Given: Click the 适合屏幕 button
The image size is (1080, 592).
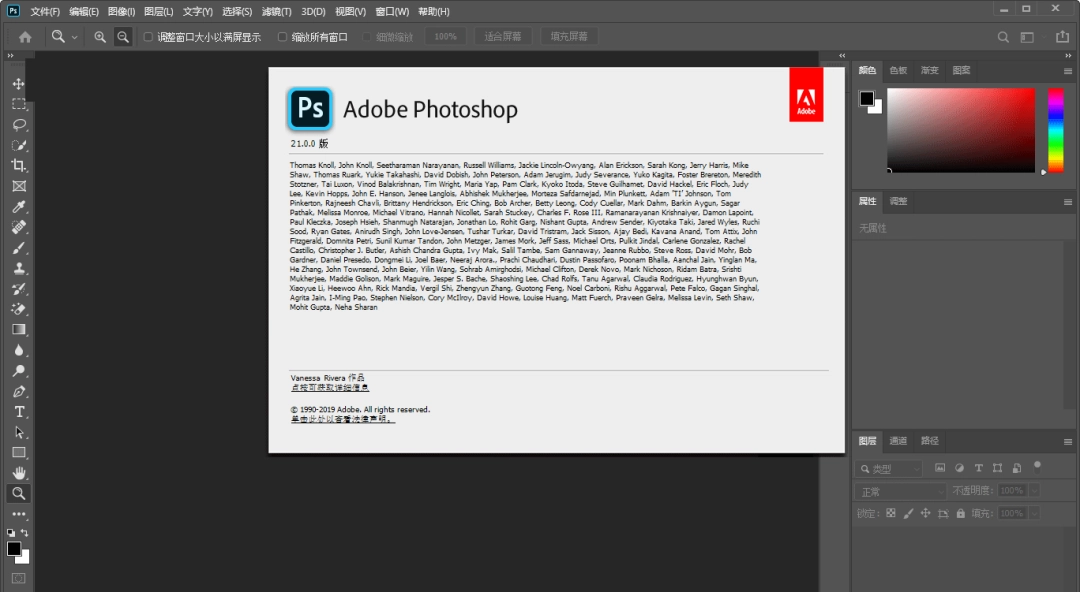Looking at the screenshot, I should (503, 37).
